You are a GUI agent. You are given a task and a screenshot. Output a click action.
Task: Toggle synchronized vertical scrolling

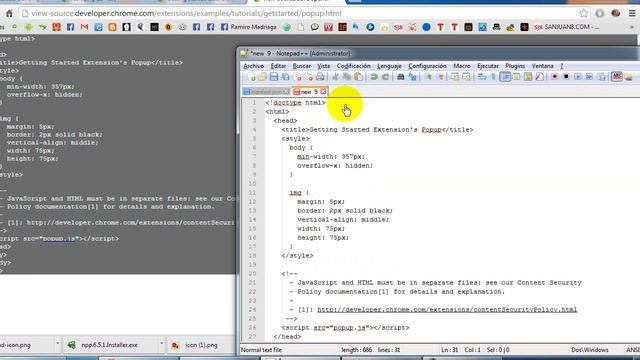click(455, 77)
